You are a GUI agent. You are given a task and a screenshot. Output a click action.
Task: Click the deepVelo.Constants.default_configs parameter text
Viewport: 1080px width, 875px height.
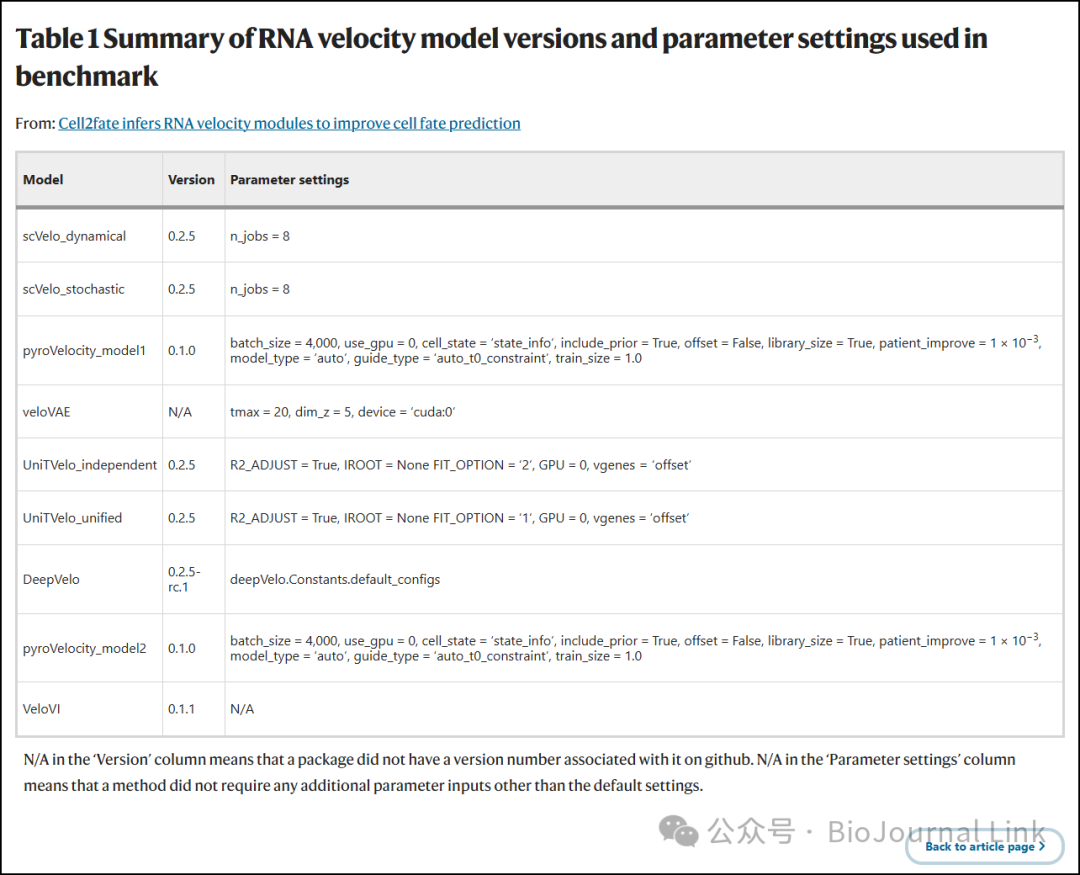[335, 579]
